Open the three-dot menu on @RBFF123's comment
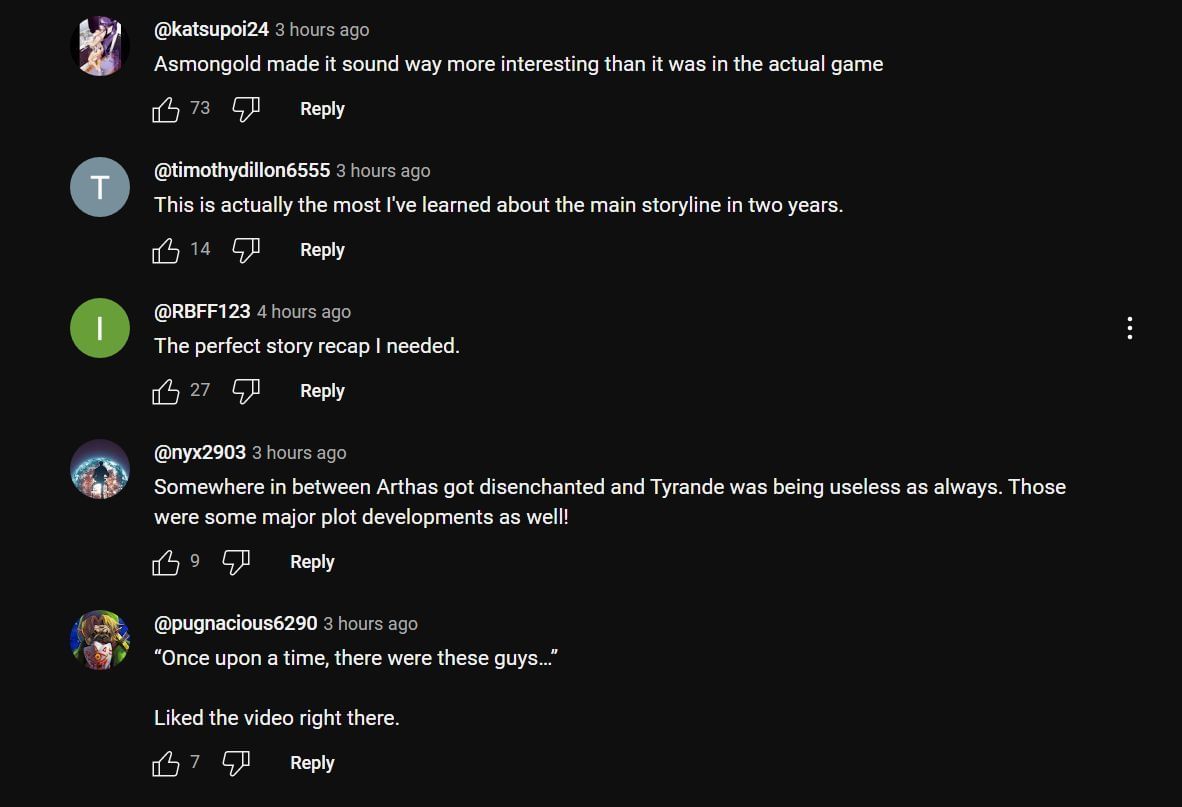This screenshot has width=1182, height=807. [1129, 328]
